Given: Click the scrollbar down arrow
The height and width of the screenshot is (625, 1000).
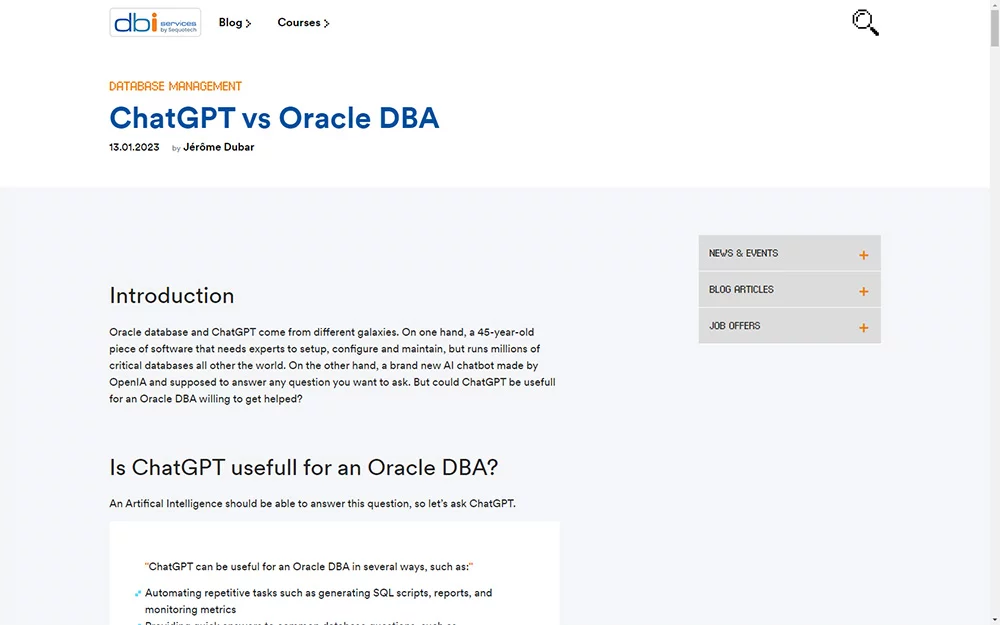Looking at the screenshot, I should pyautogui.click(x=994, y=621).
